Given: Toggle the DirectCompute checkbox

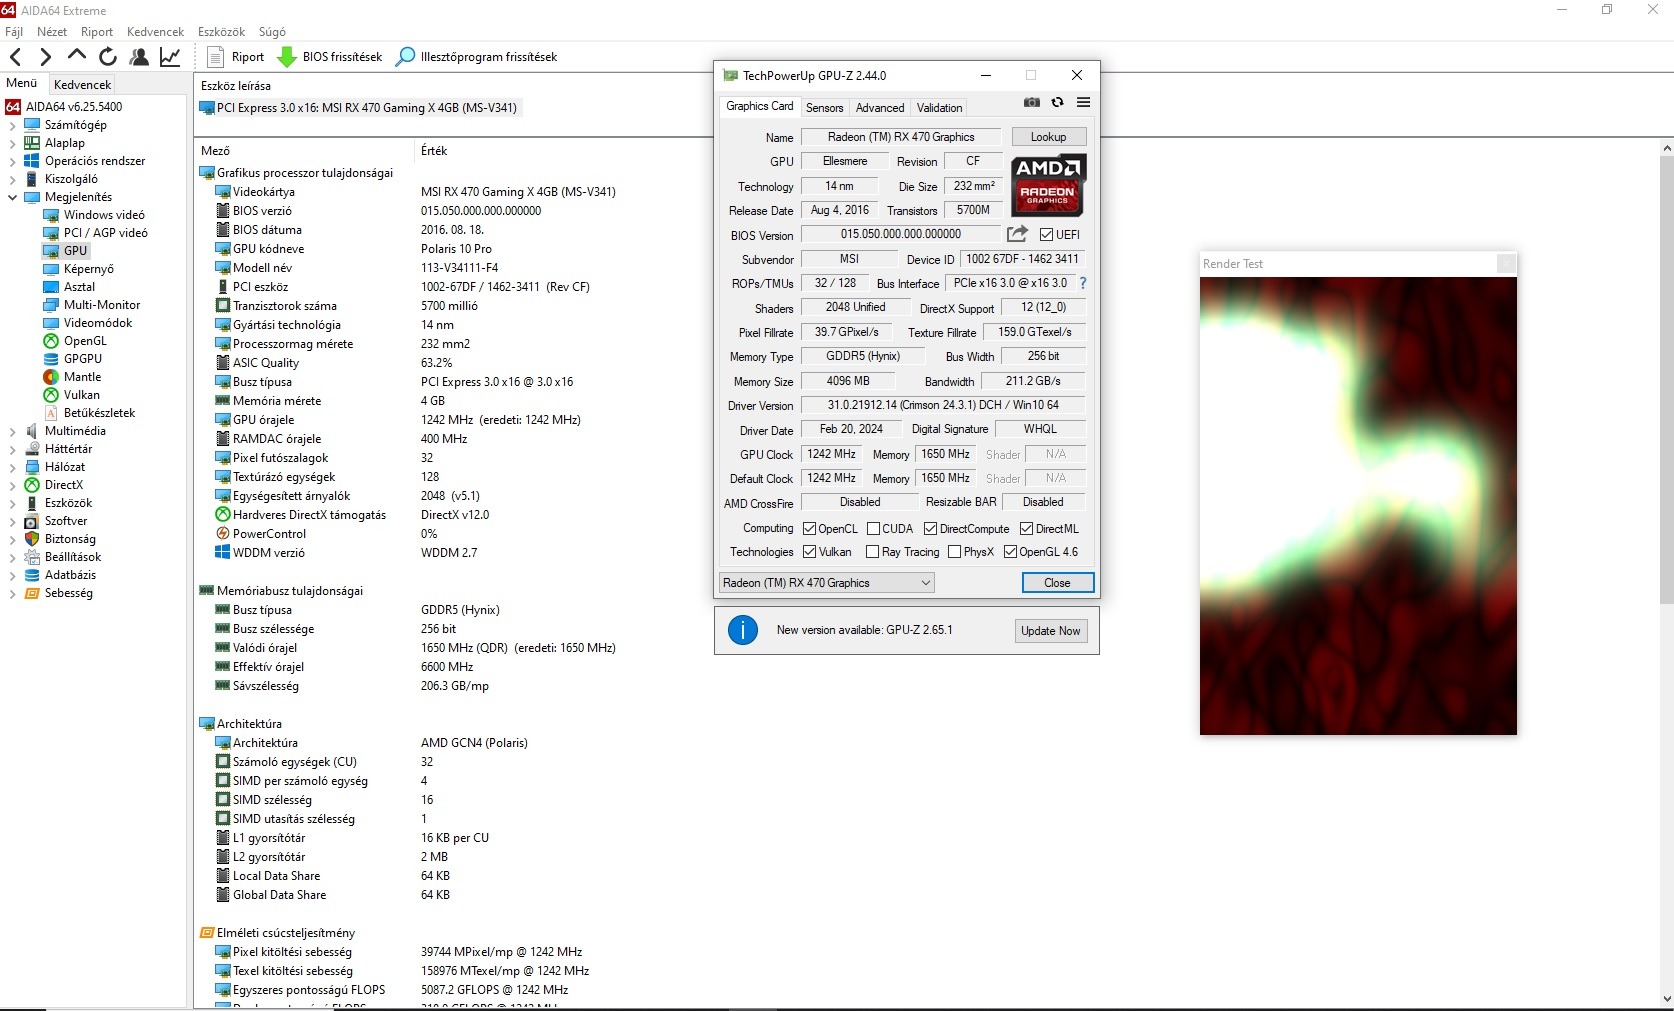Looking at the screenshot, I should pyautogui.click(x=930, y=529).
